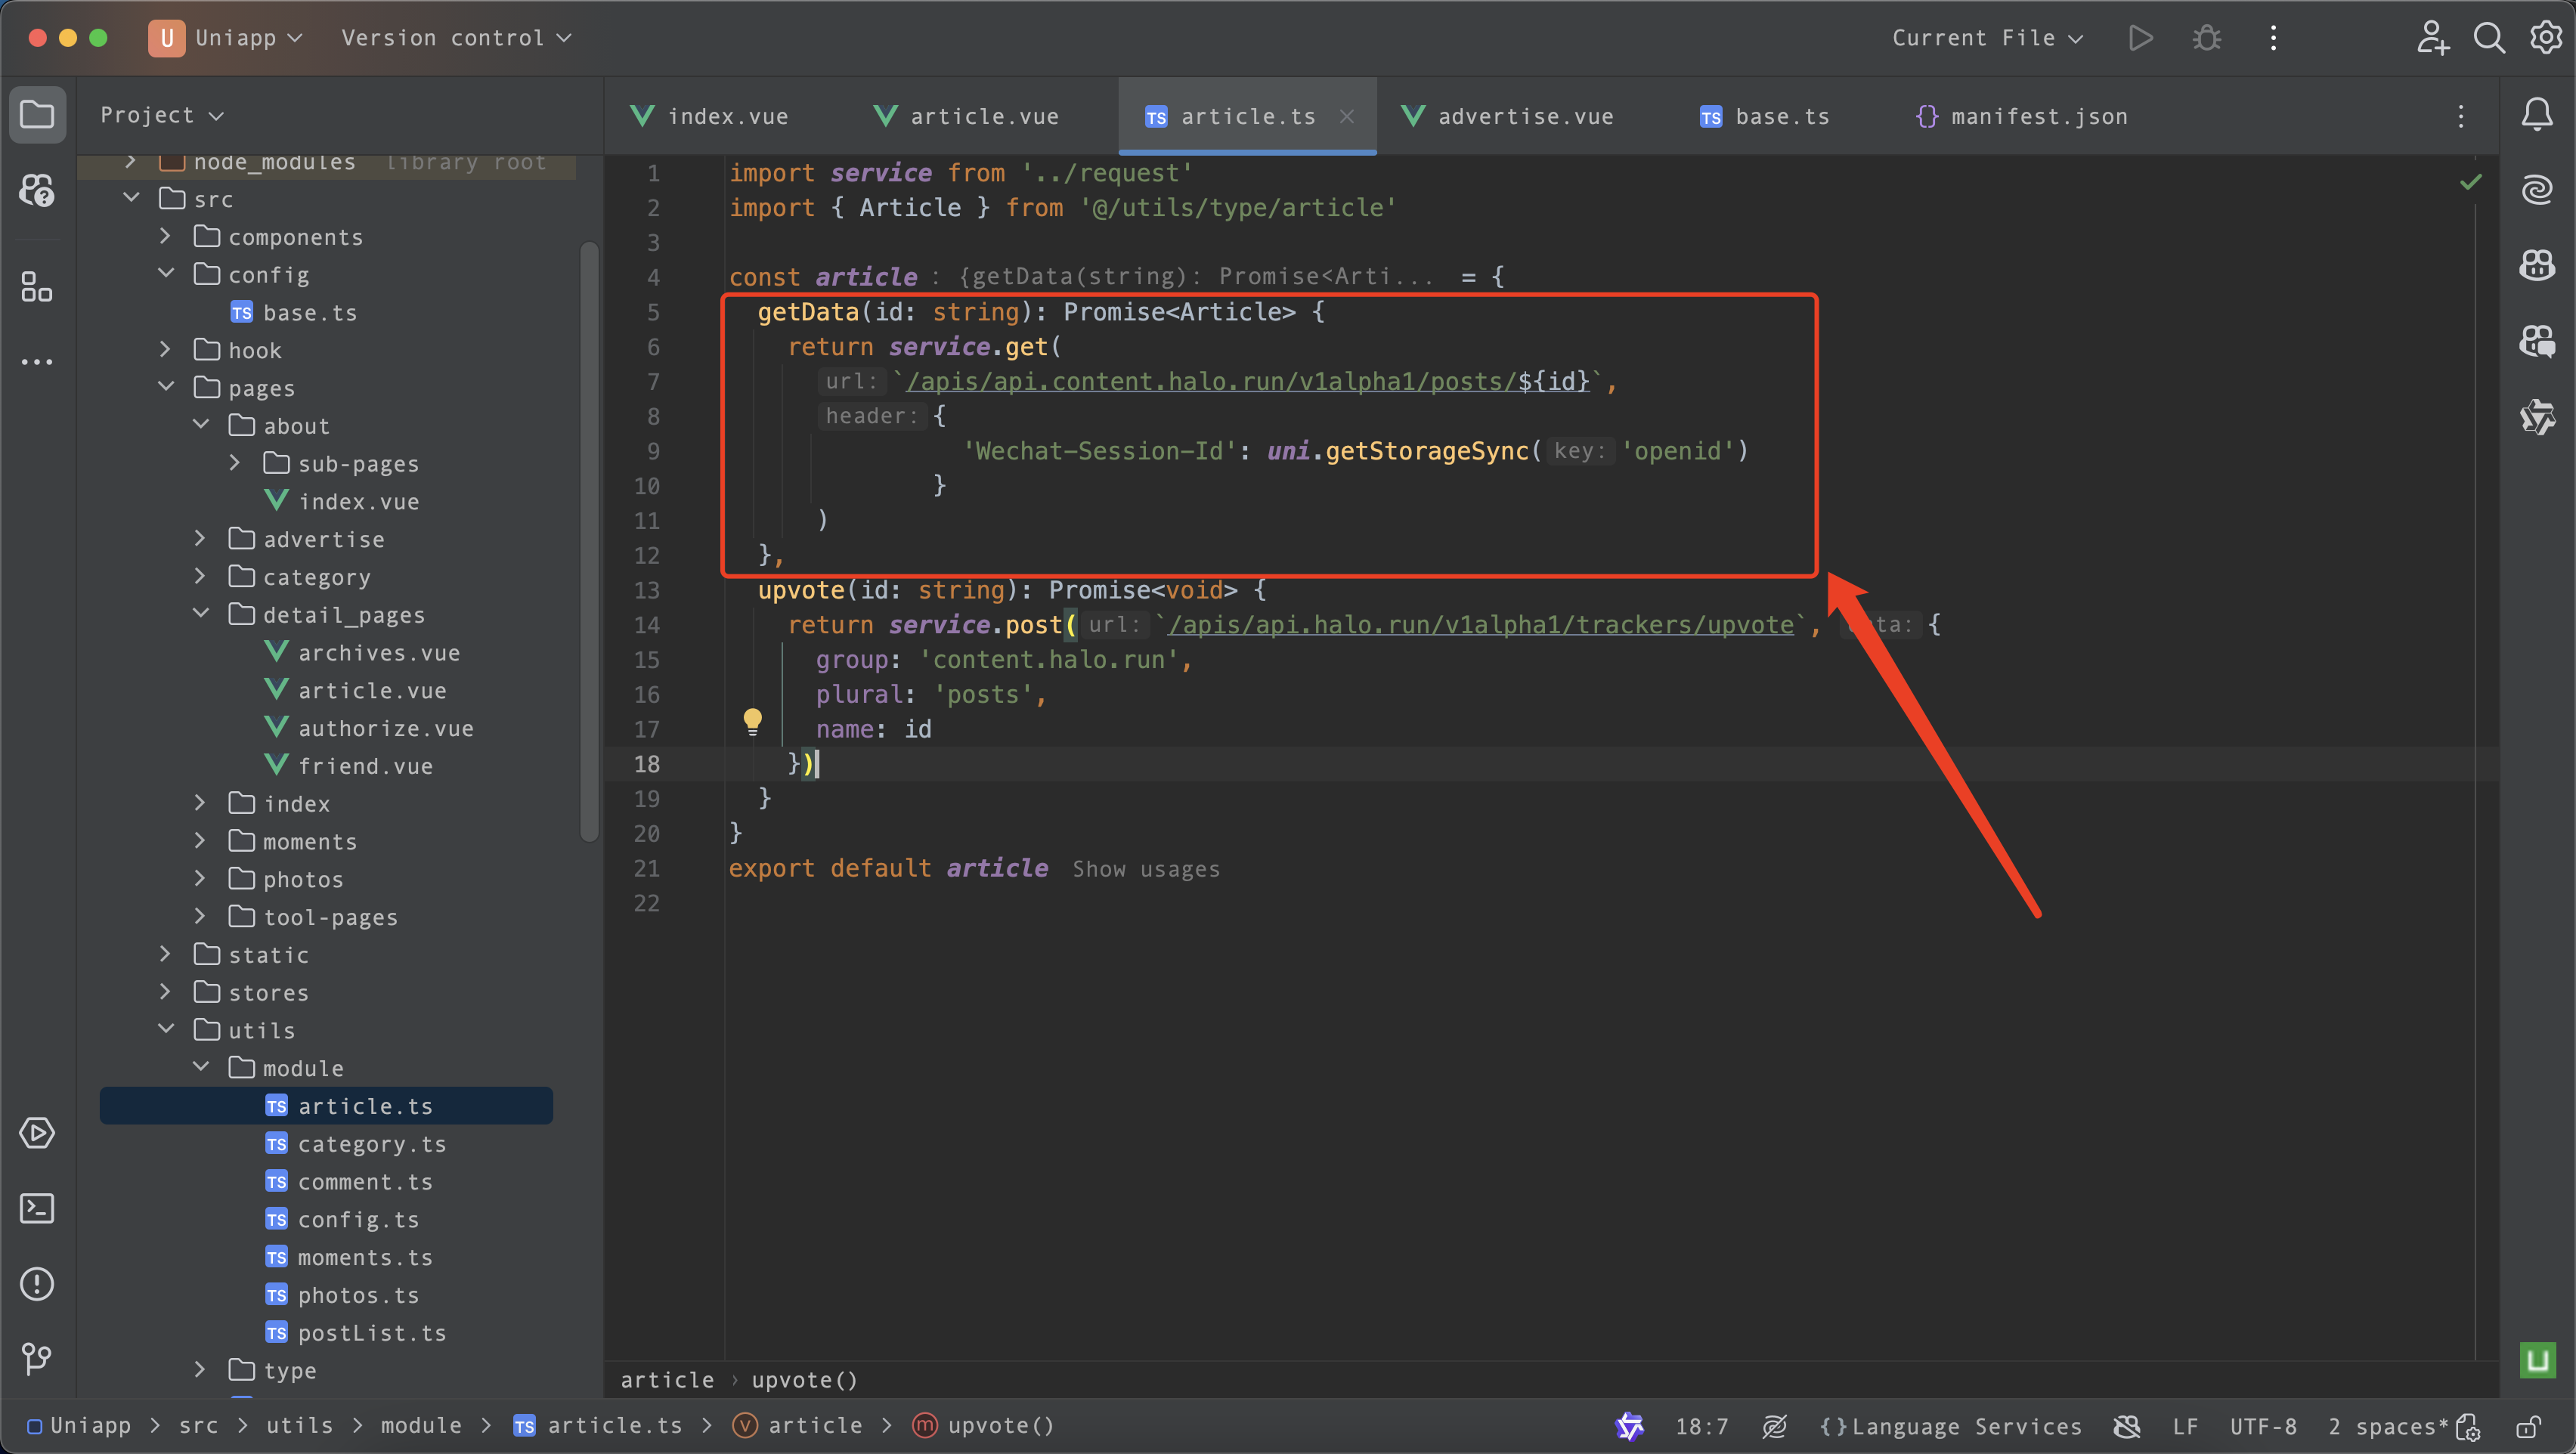Open the Version control dropdown
The image size is (2576, 1454).
pos(456,38)
